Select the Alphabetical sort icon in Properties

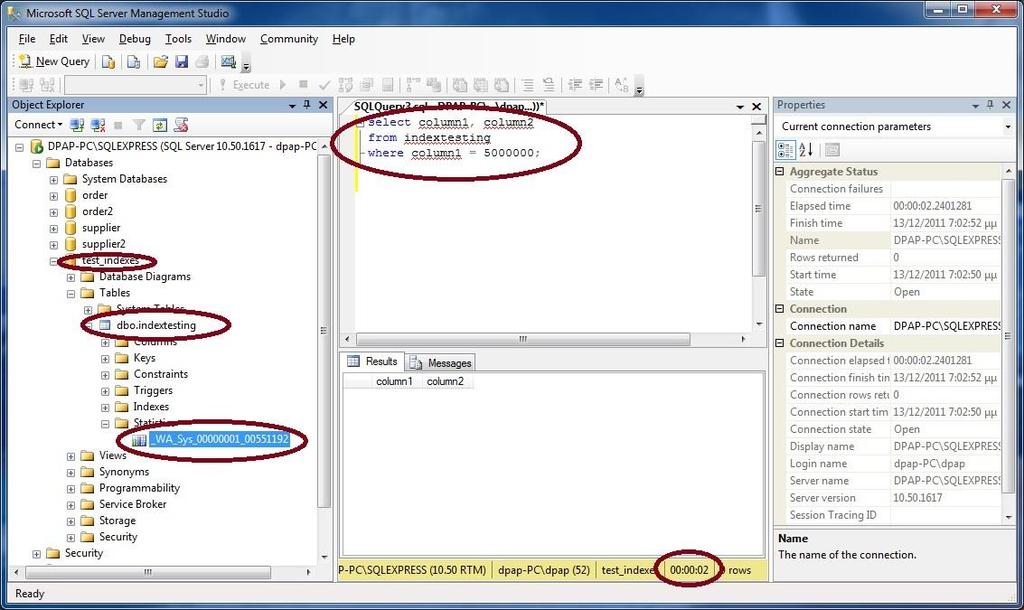point(806,150)
